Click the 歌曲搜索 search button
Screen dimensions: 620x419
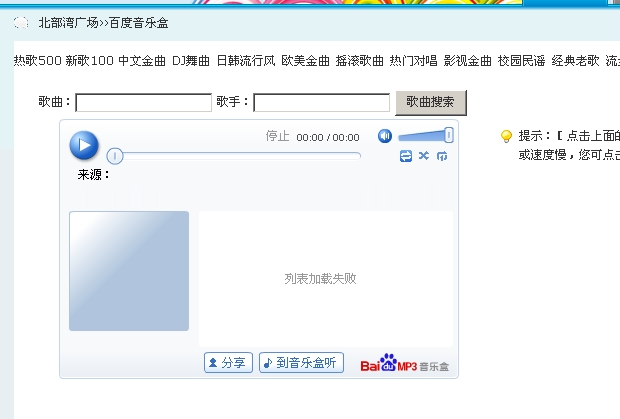[431, 103]
